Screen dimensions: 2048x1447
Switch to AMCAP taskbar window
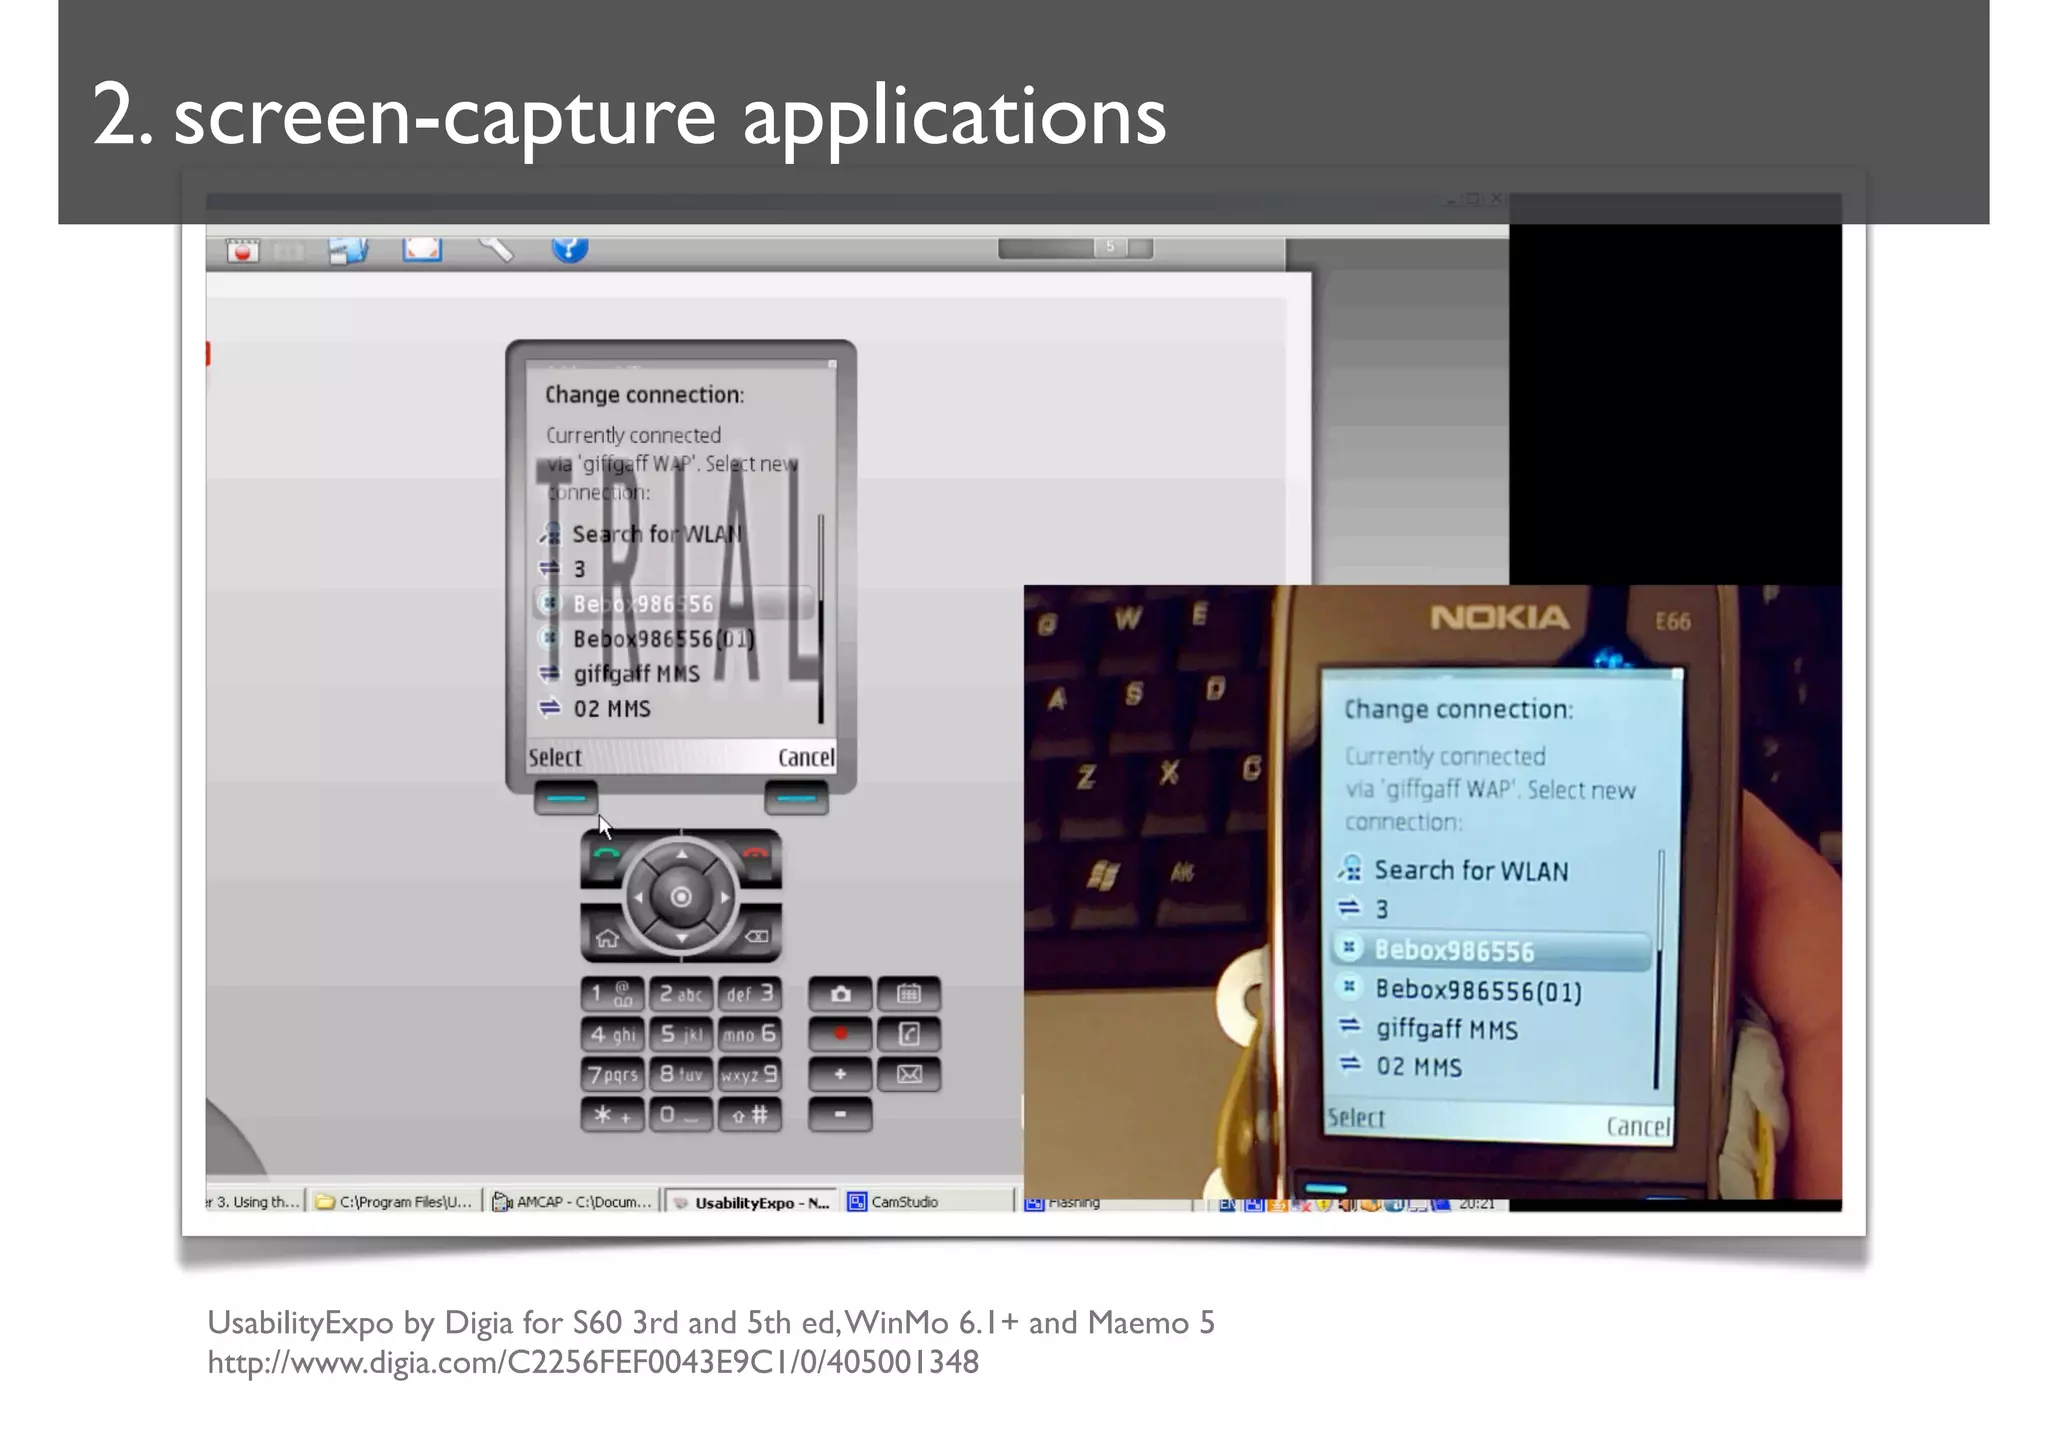(x=572, y=1202)
